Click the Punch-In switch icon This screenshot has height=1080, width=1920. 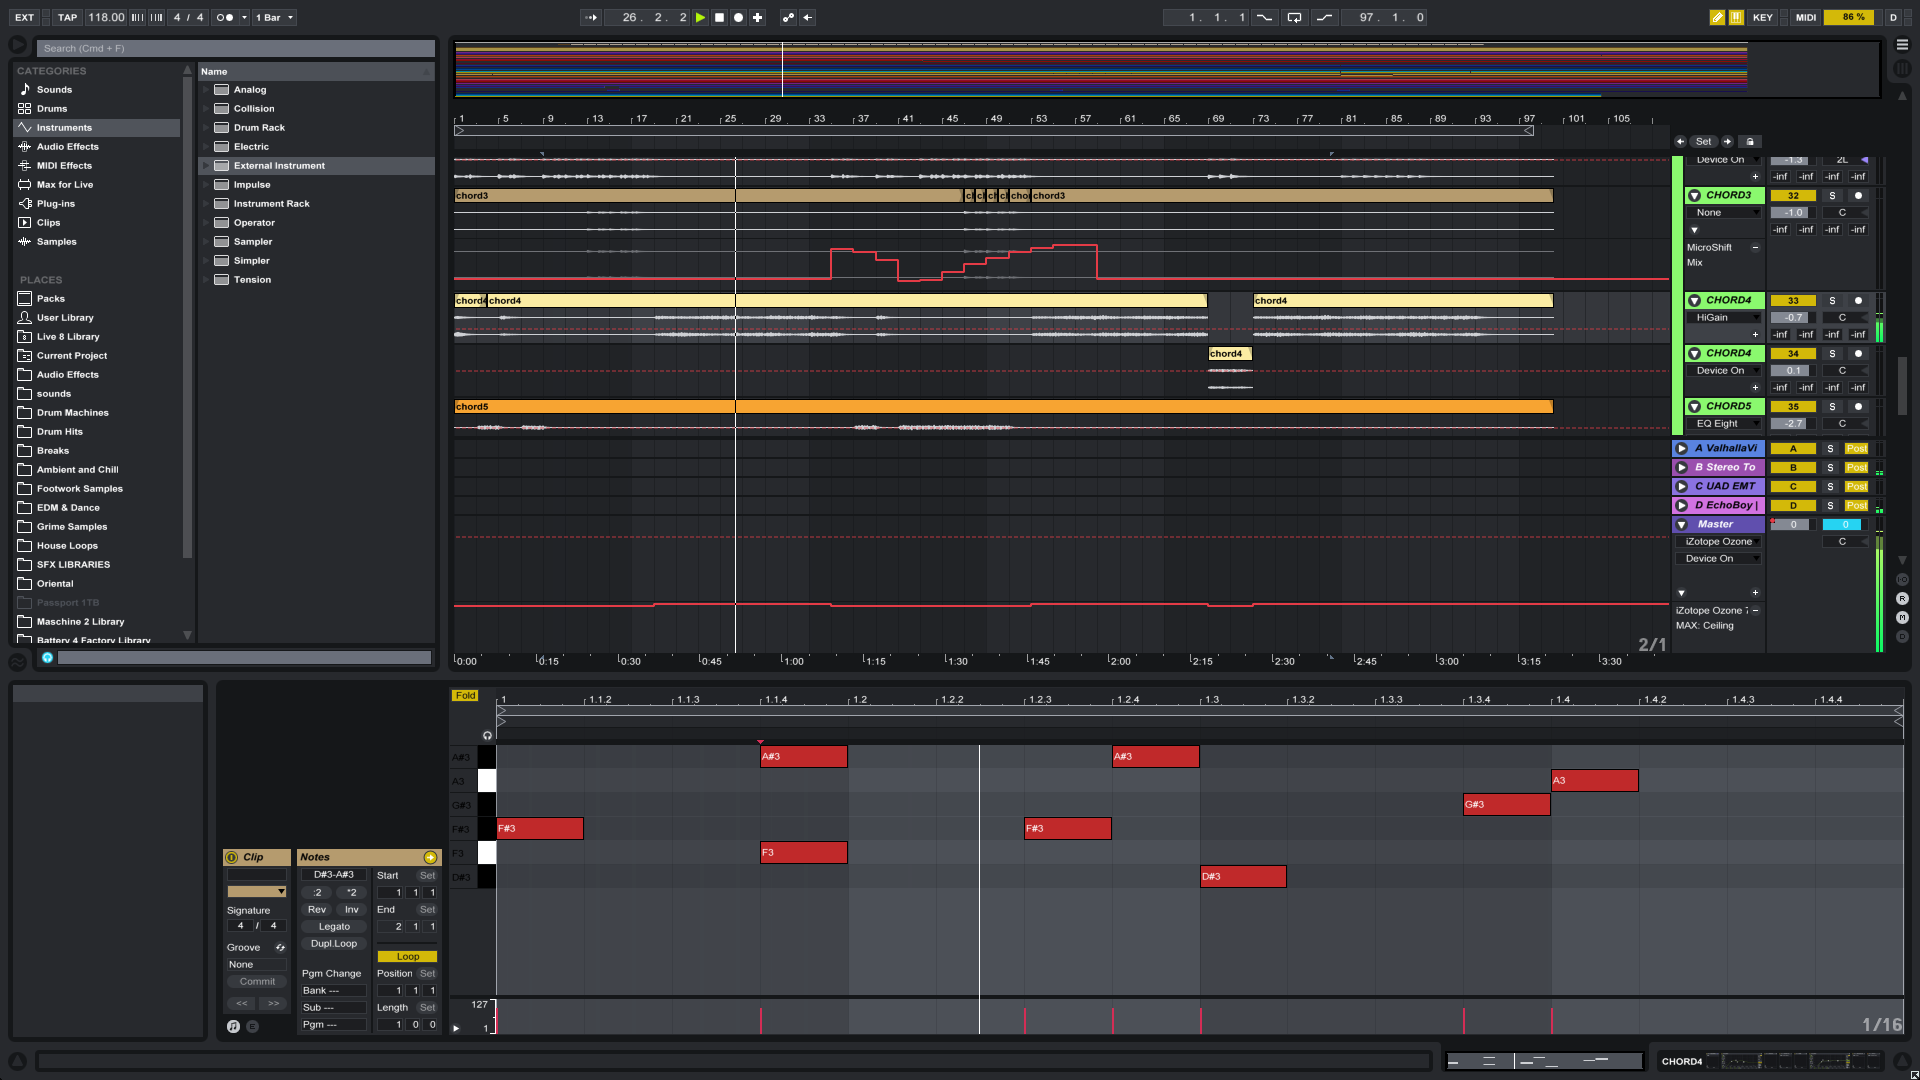(x=1264, y=17)
